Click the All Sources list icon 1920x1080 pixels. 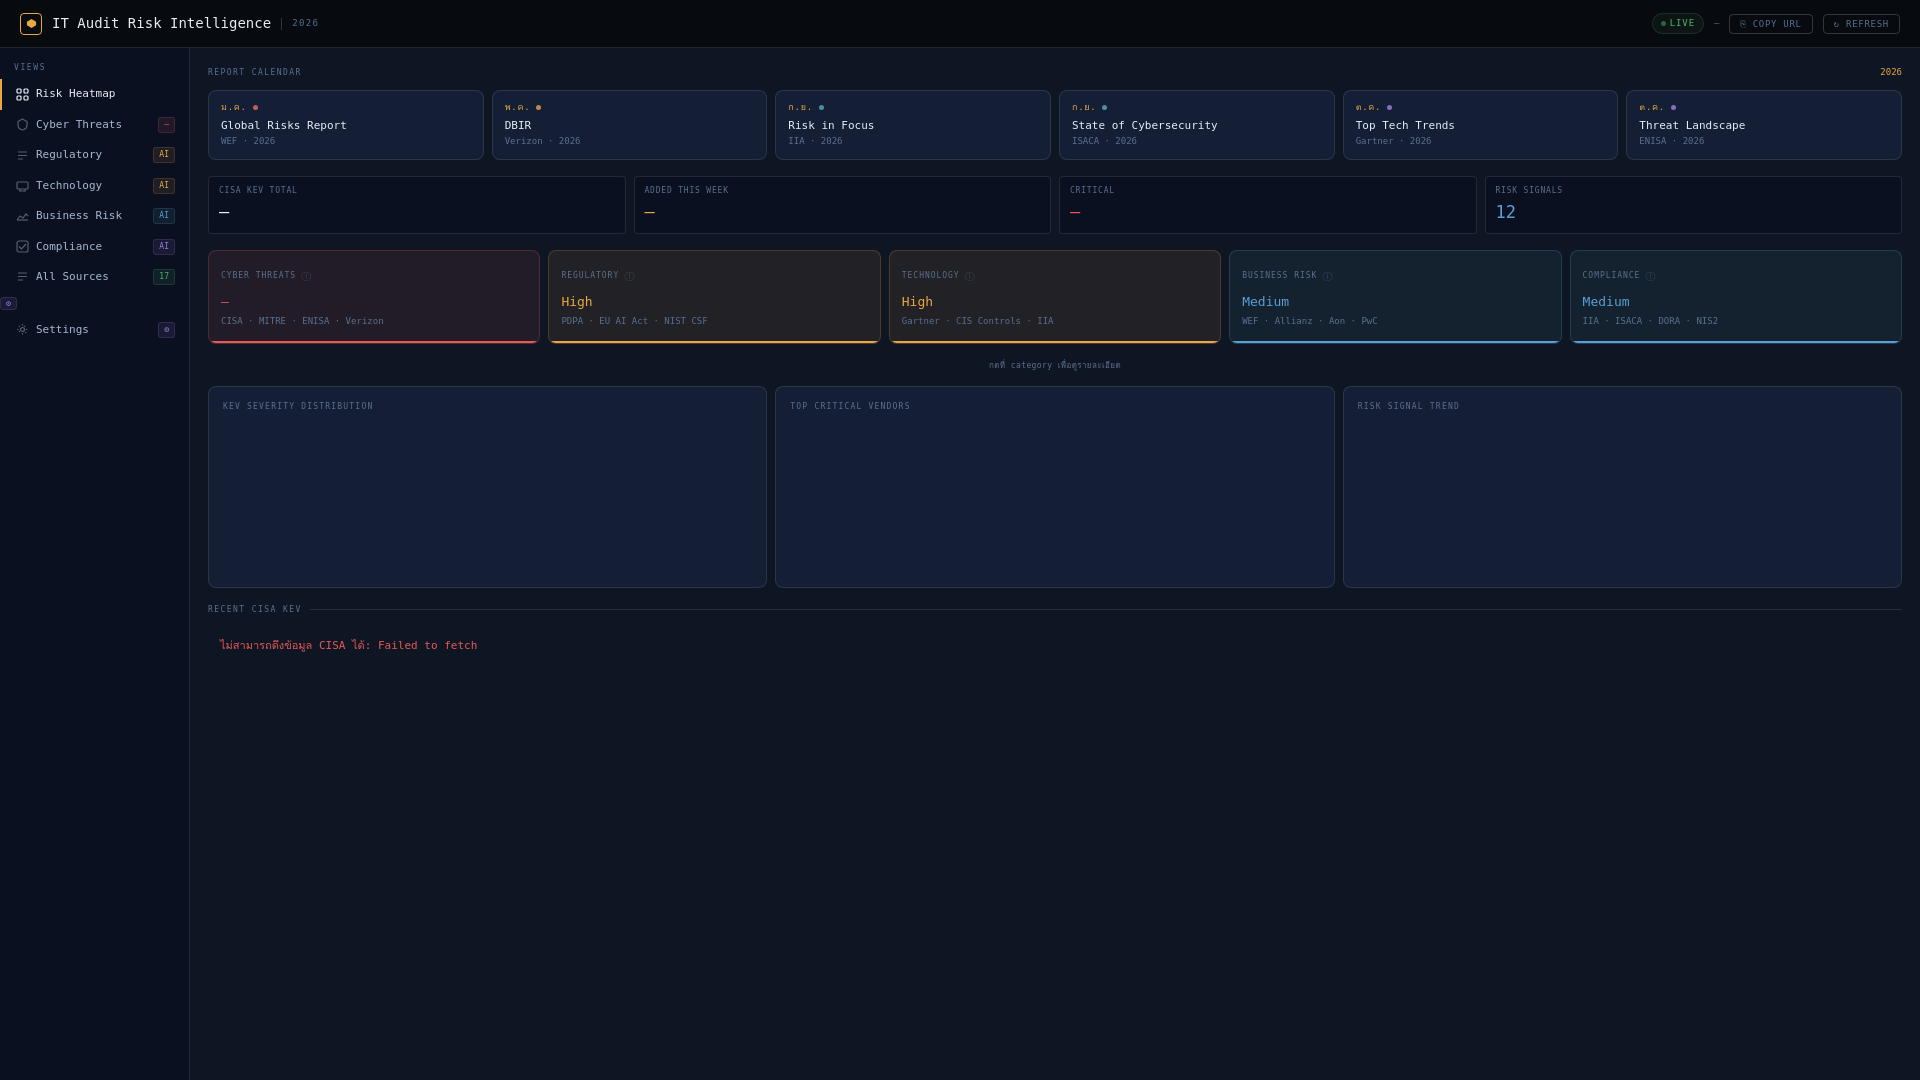click(x=22, y=277)
